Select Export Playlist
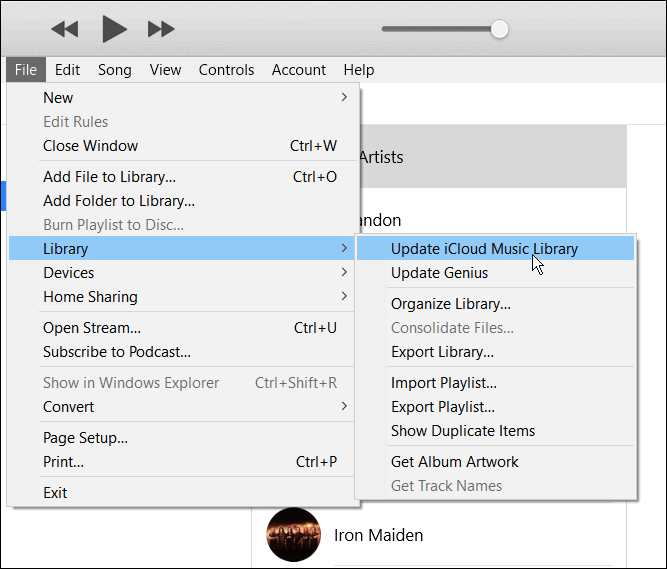 [496, 407]
